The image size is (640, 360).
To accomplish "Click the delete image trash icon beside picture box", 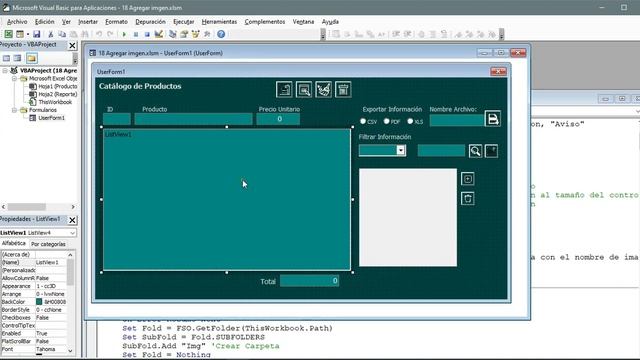I will coord(468,199).
